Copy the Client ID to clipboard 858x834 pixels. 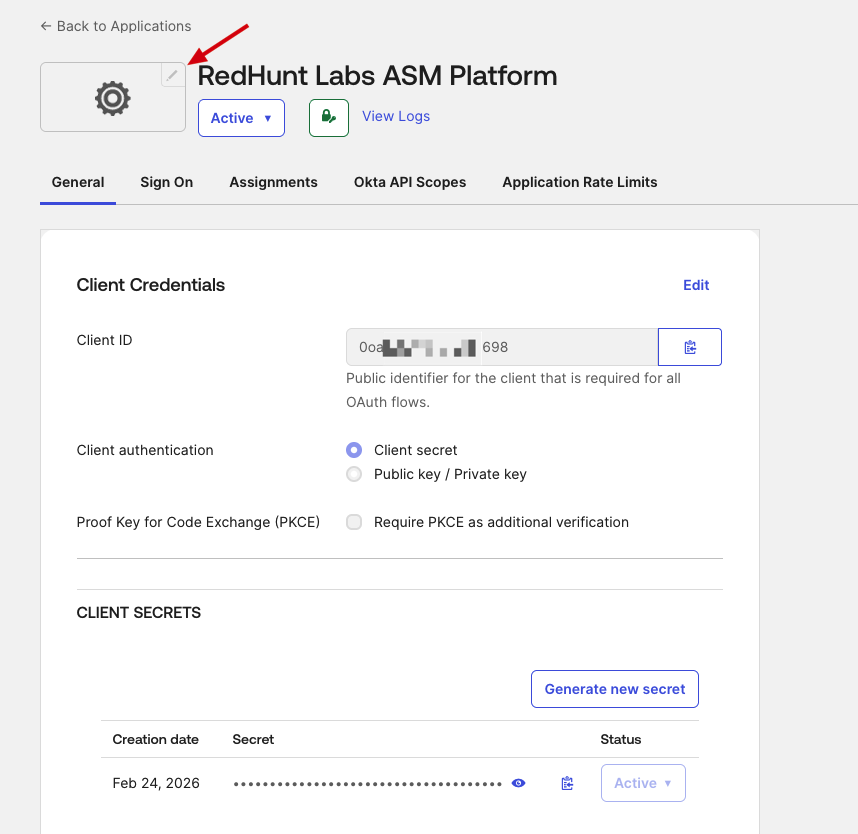point(689,347)
